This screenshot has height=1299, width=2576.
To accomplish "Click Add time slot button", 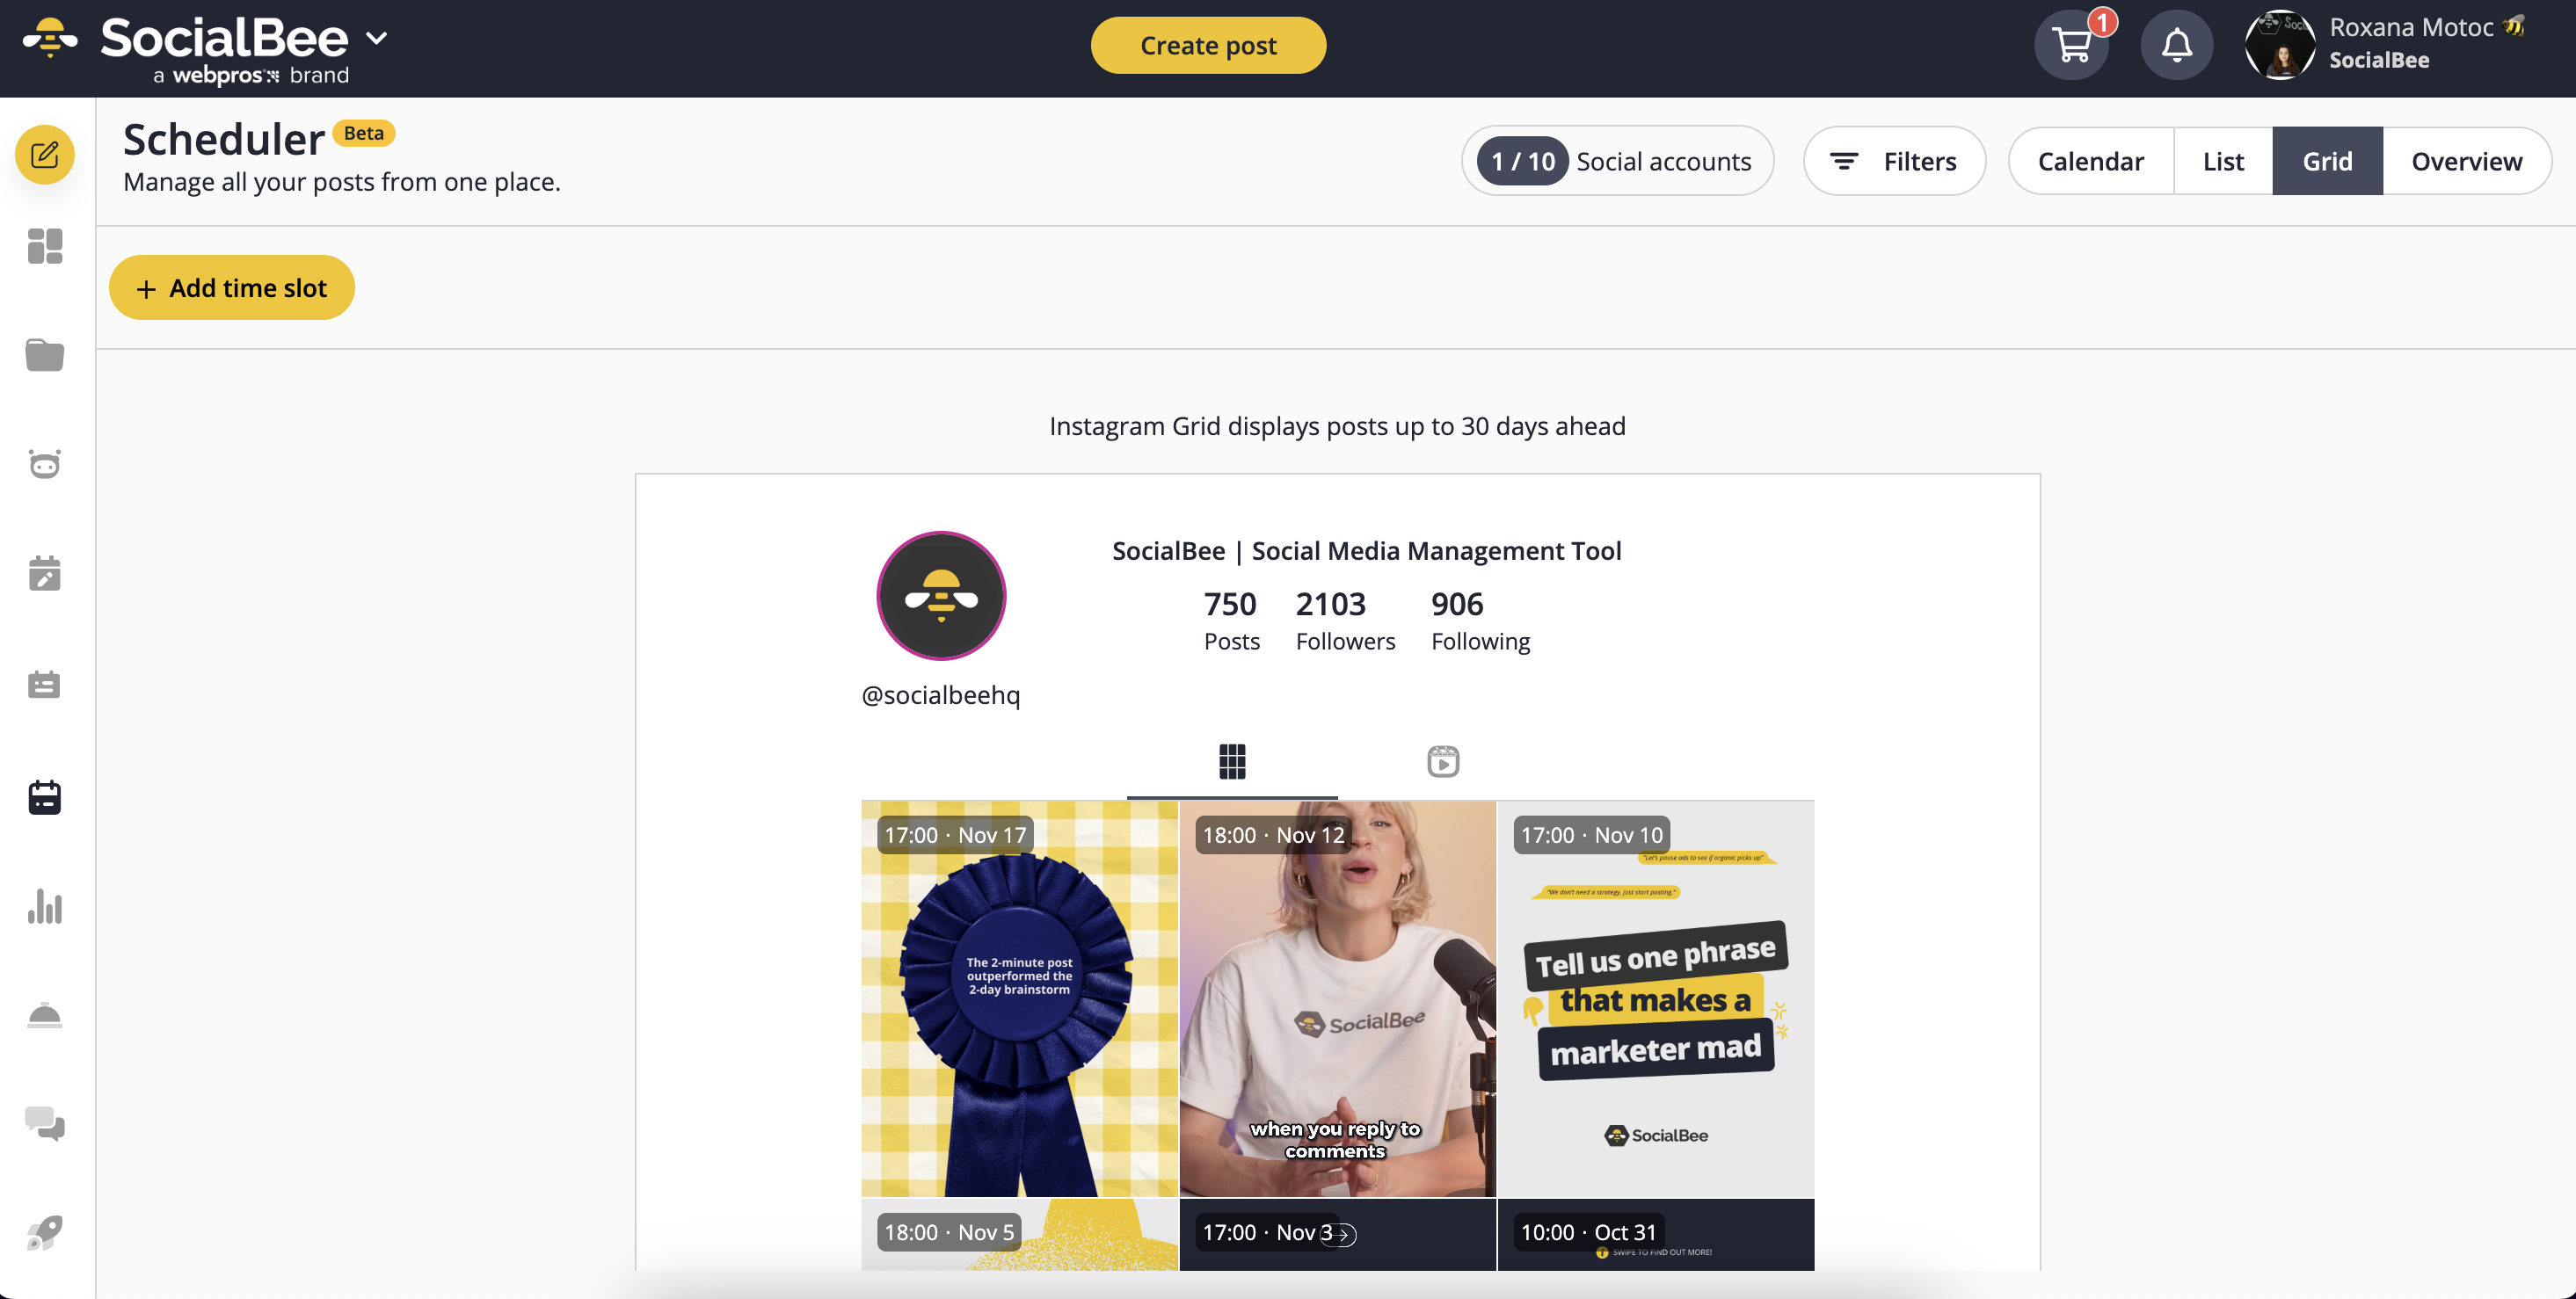I will tap(232, 288).
